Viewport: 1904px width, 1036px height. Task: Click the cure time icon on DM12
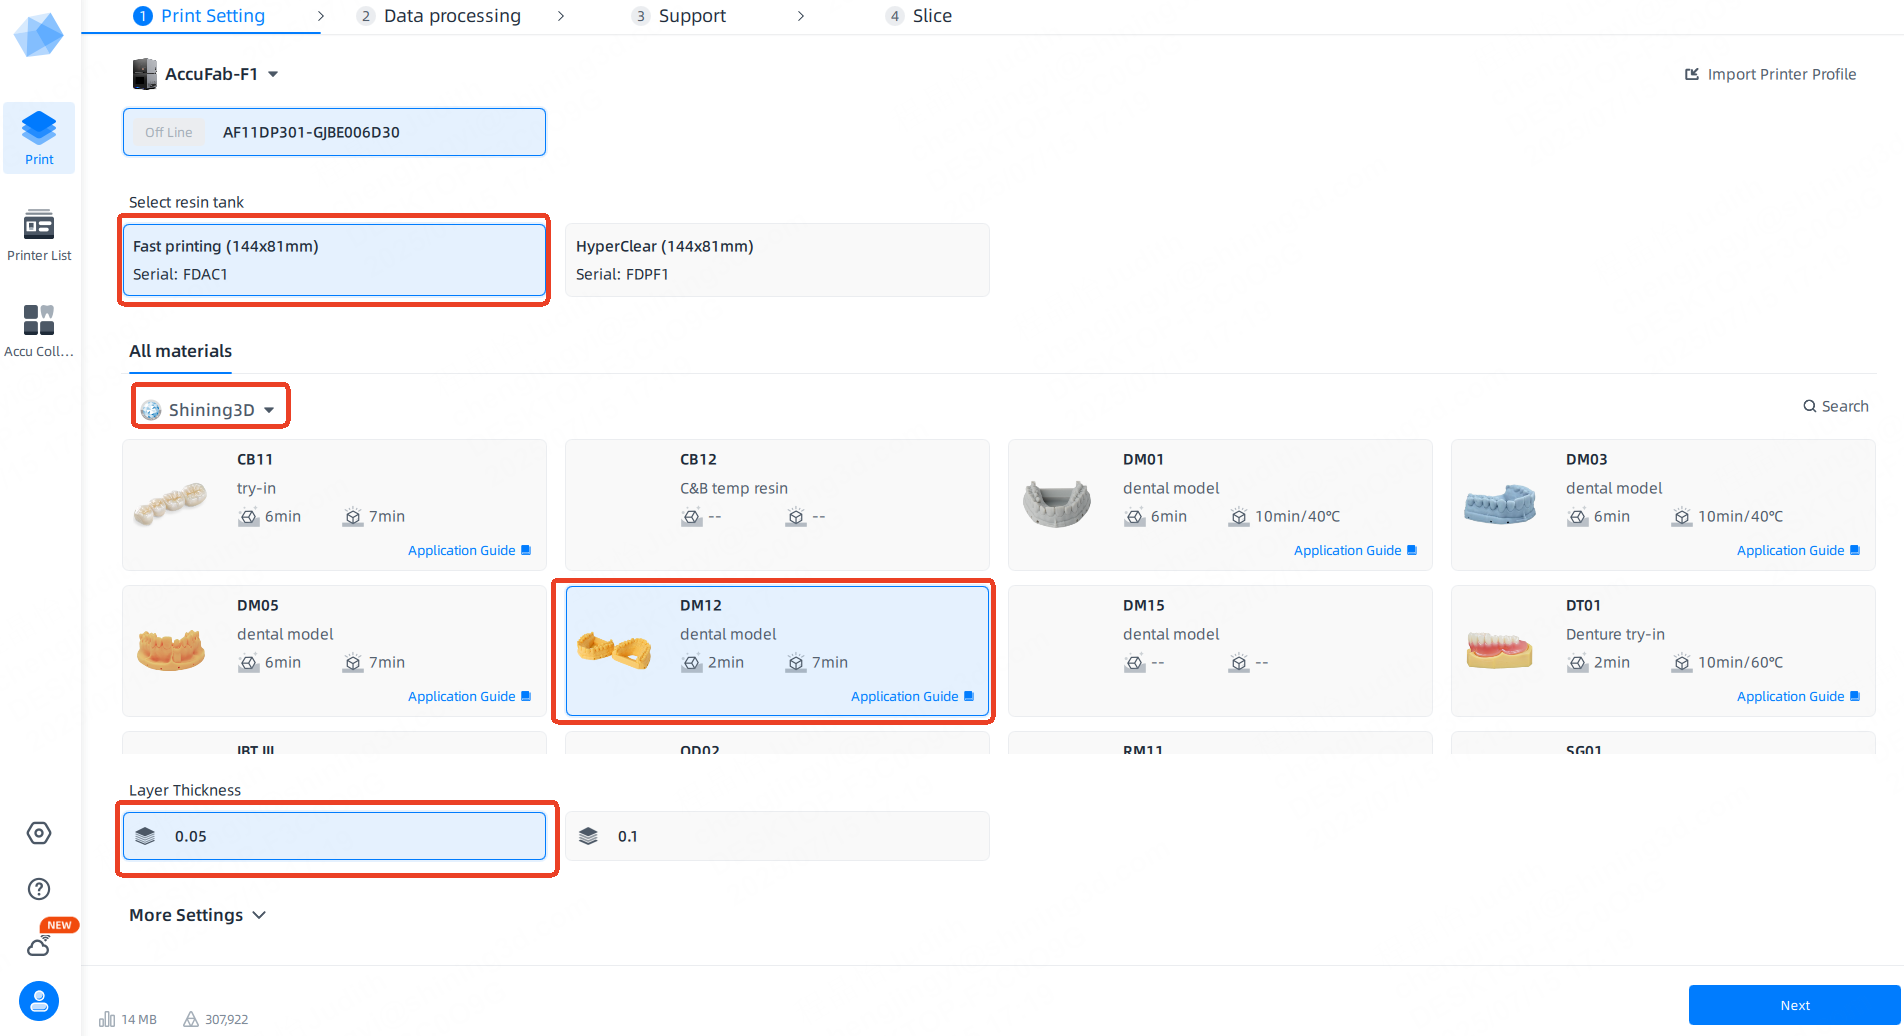click(x=796, y=663)
